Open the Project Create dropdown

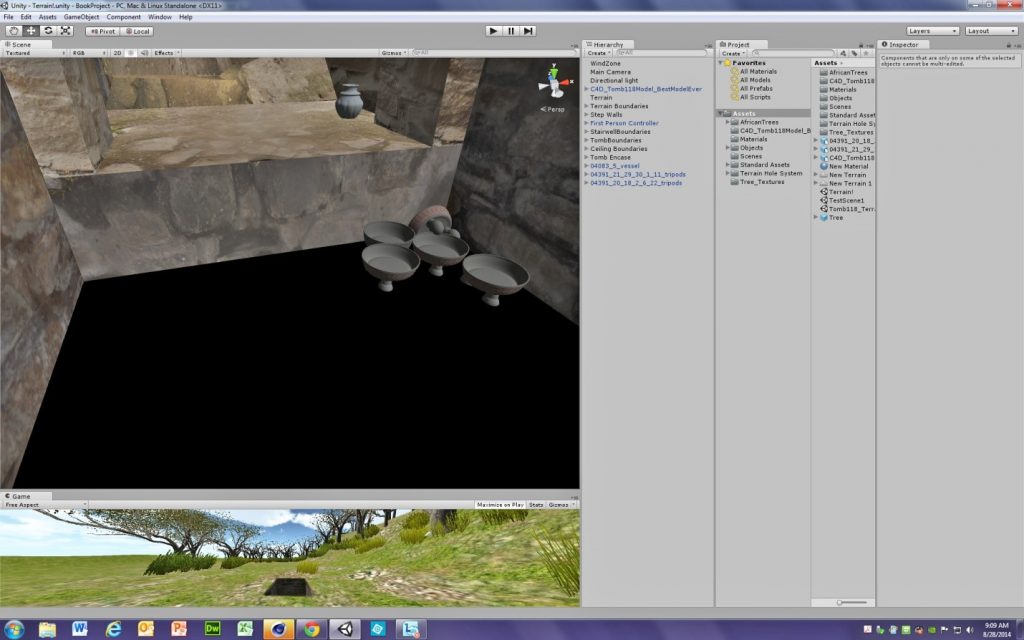pos(733,53)
